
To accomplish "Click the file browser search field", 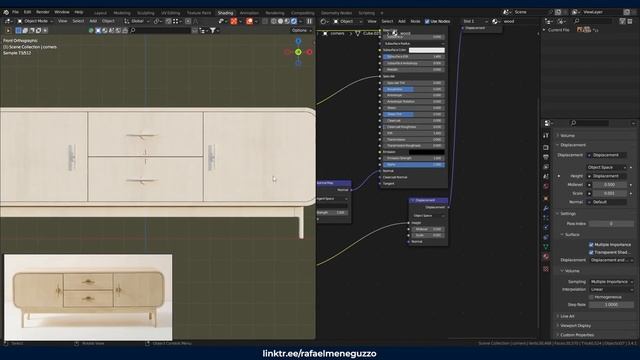I will pos(160,30).
